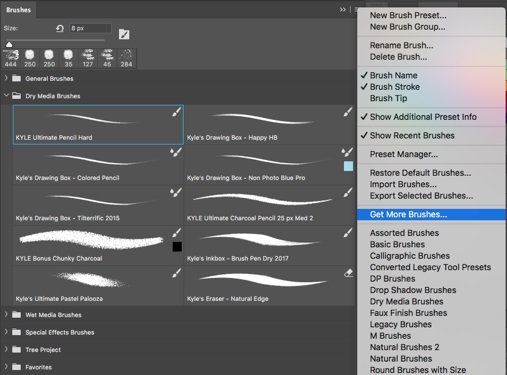Choose Import Brushes menu item
The image size is (507, 375).
tap(403, 184)
